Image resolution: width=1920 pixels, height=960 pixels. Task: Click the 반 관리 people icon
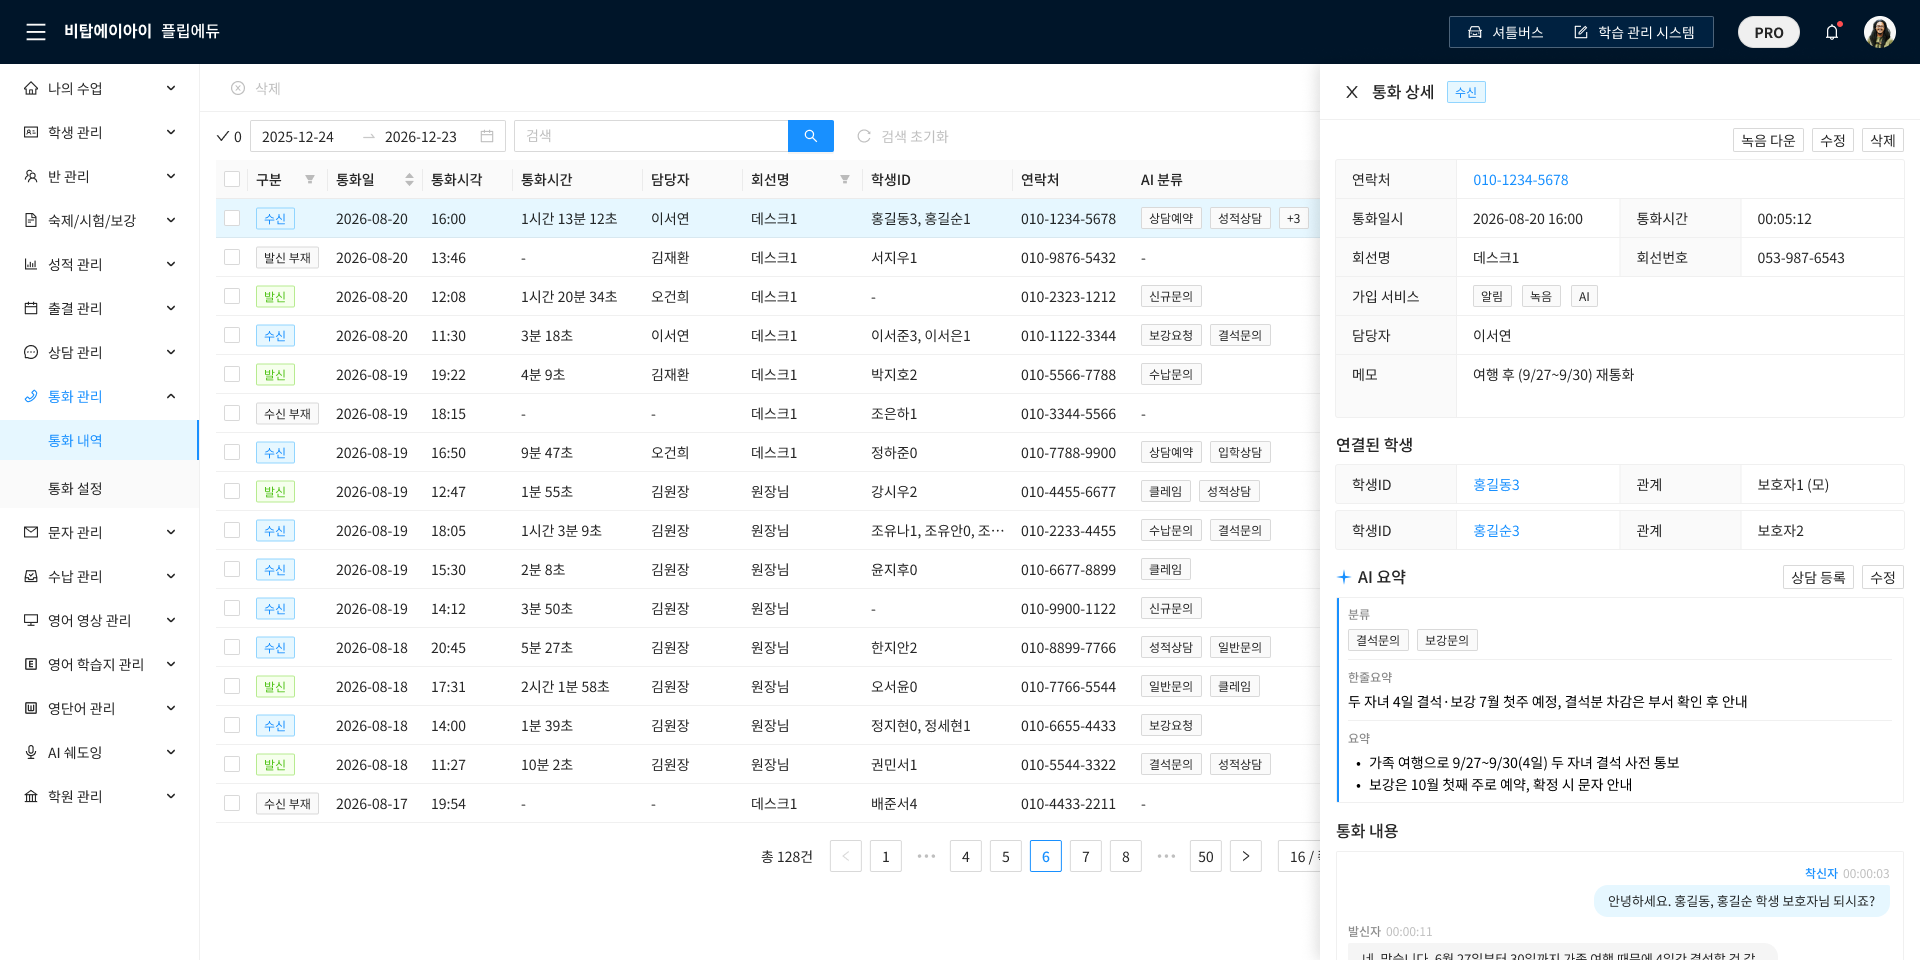pos(31,176)
